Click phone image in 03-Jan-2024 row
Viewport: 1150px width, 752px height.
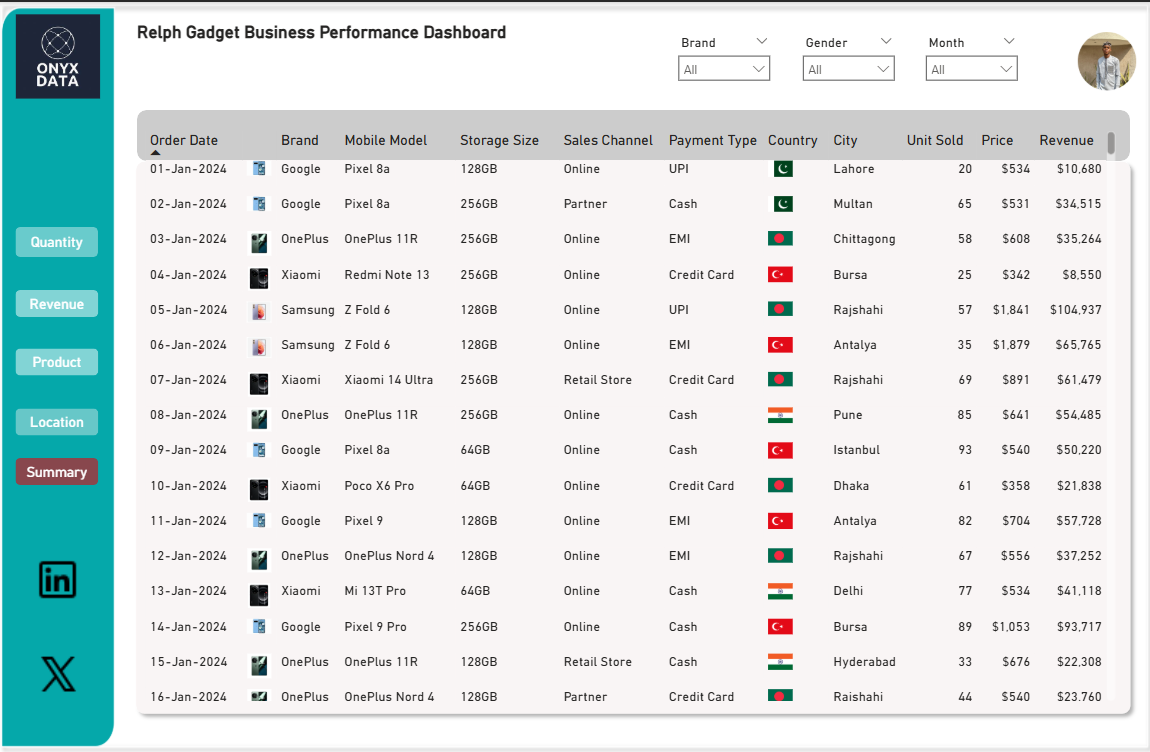click(x=259, y=242)
